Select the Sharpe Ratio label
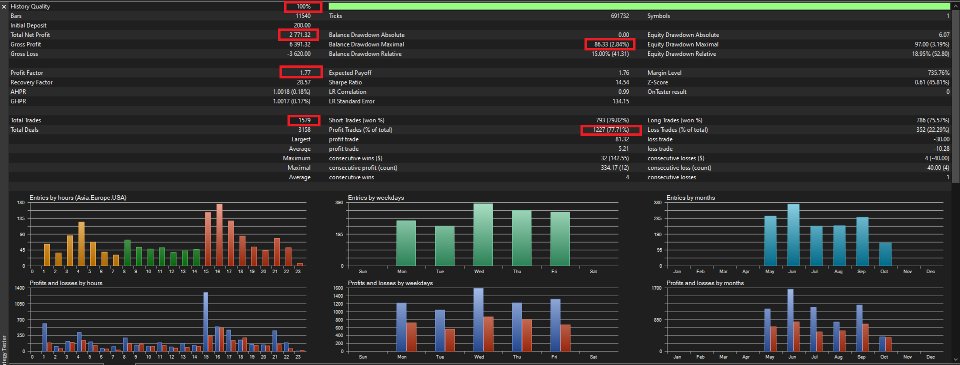The image size is (960, 365). click(x=345, y=82)
